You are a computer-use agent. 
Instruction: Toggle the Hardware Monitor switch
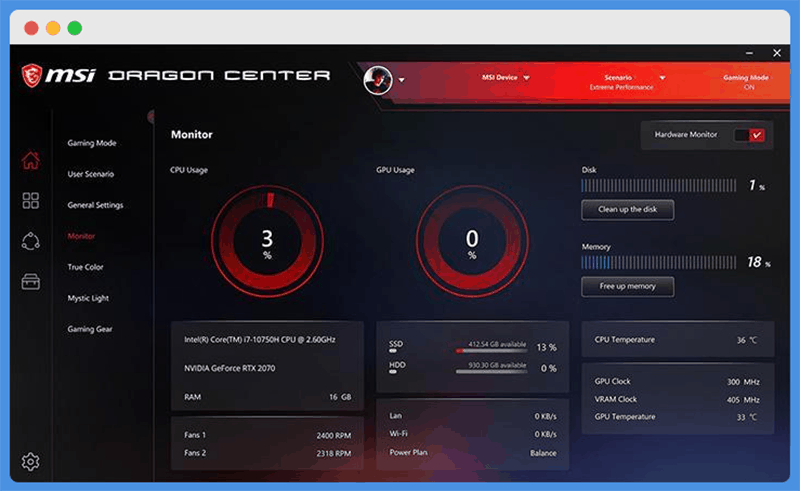749,135
